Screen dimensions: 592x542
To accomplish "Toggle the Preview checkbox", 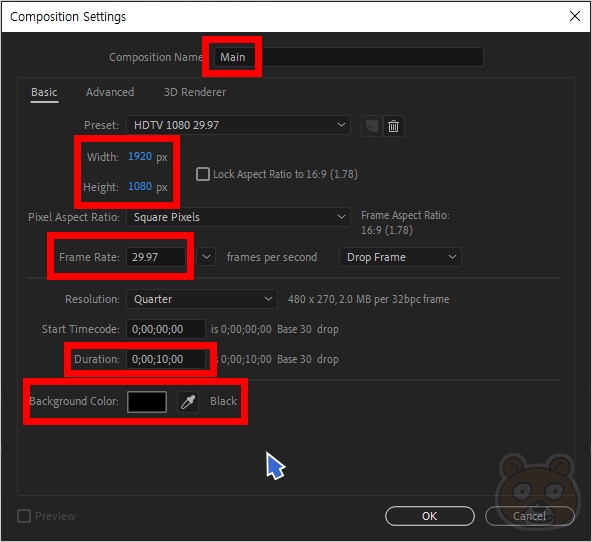I will (x=24, y=516).
